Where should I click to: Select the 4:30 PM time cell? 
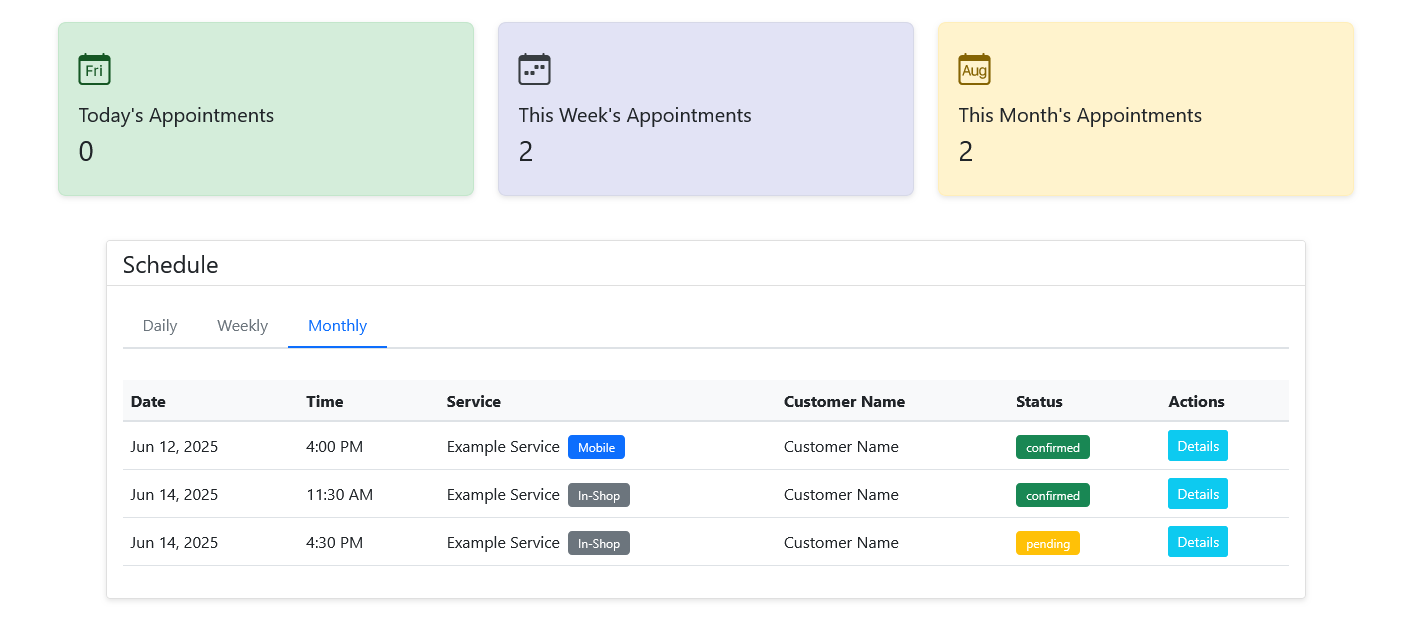[334, 542]
